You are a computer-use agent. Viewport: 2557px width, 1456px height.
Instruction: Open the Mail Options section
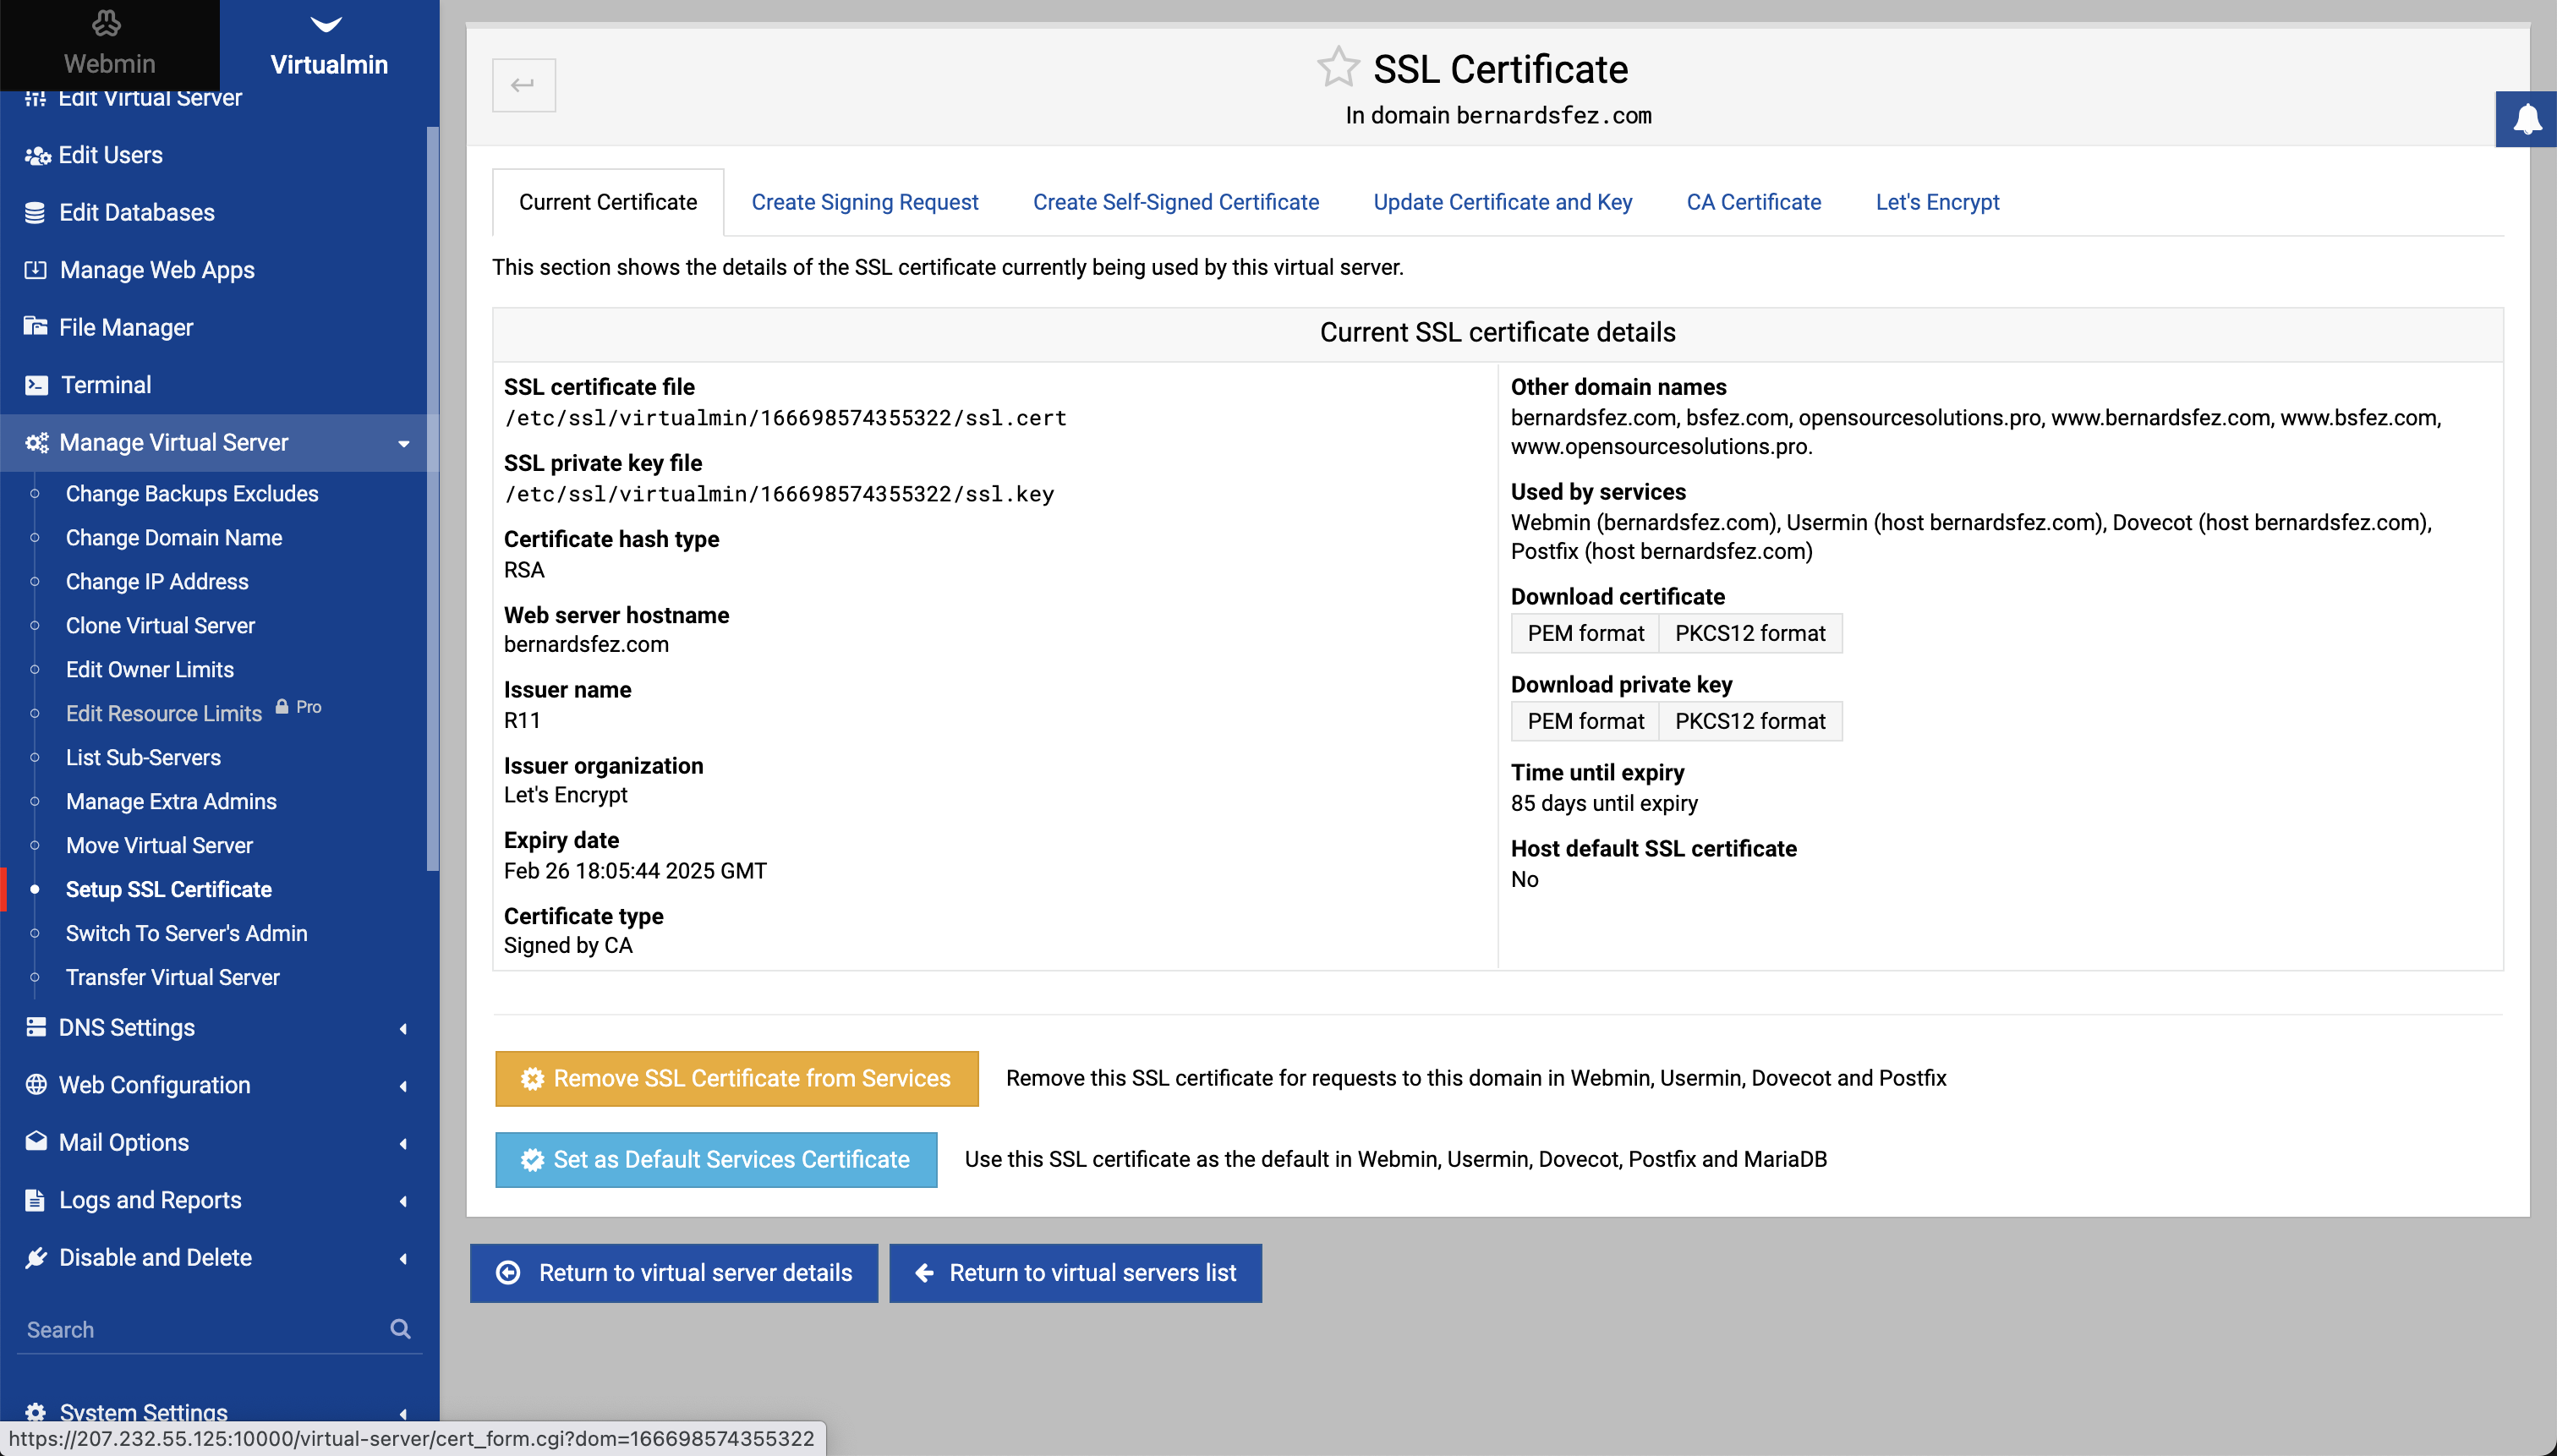tap(123, 1143)
